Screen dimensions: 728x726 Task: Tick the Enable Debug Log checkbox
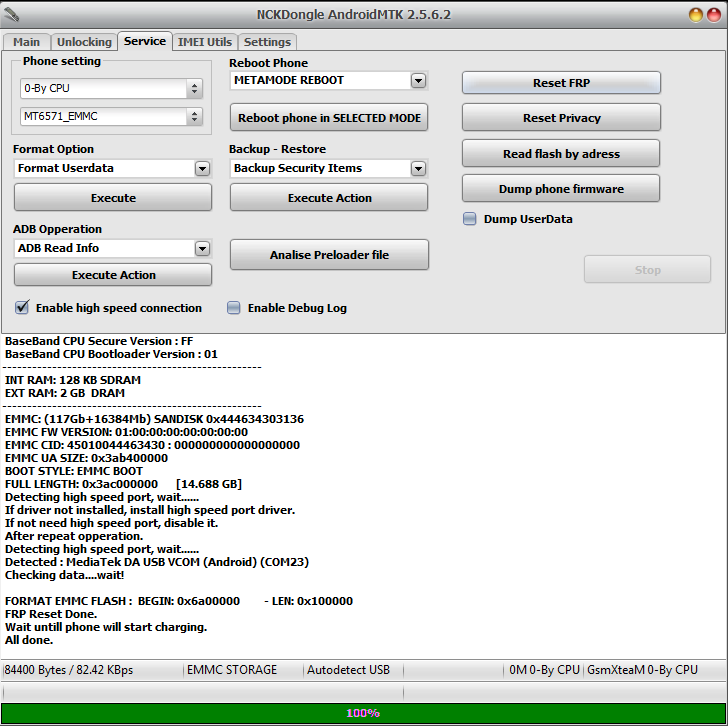point(234,308)
